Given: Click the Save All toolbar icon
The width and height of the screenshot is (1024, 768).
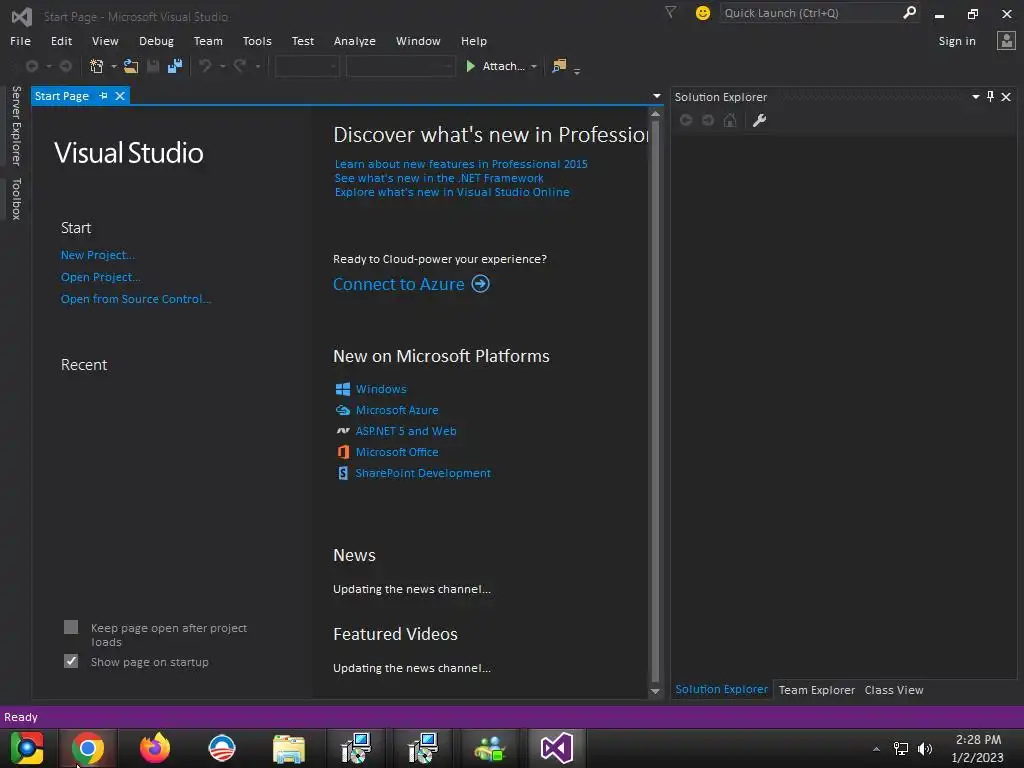Looking at the screenshot, I should click(x=174, y=66).
